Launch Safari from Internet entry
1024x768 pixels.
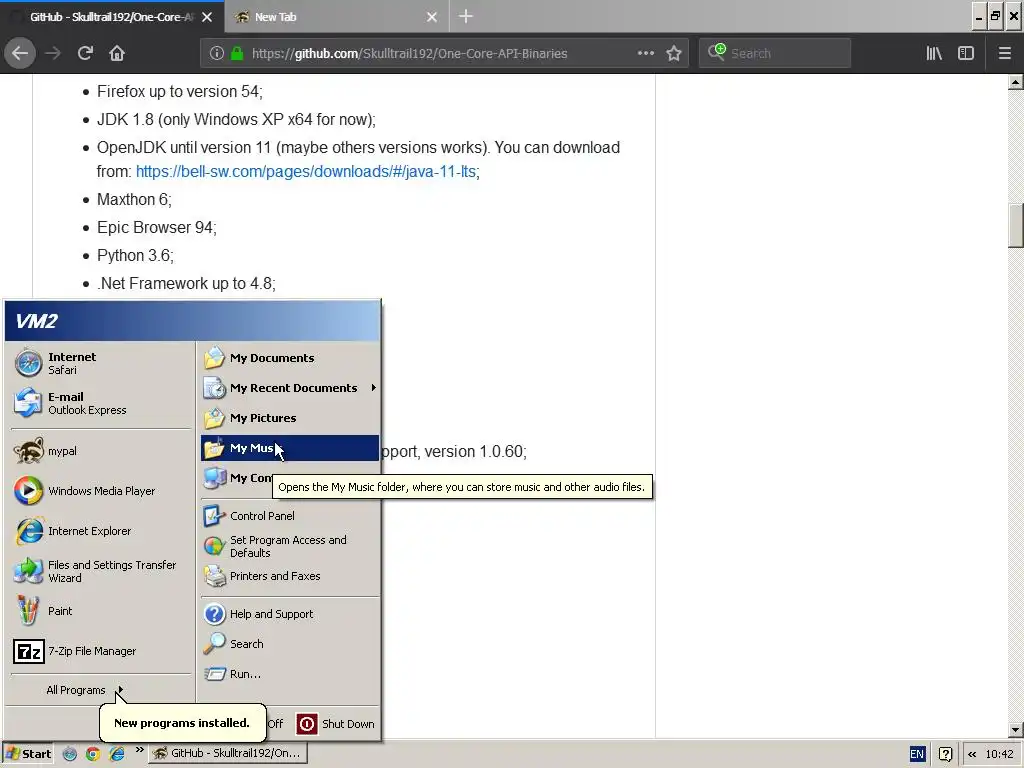(x=101, y=363)
